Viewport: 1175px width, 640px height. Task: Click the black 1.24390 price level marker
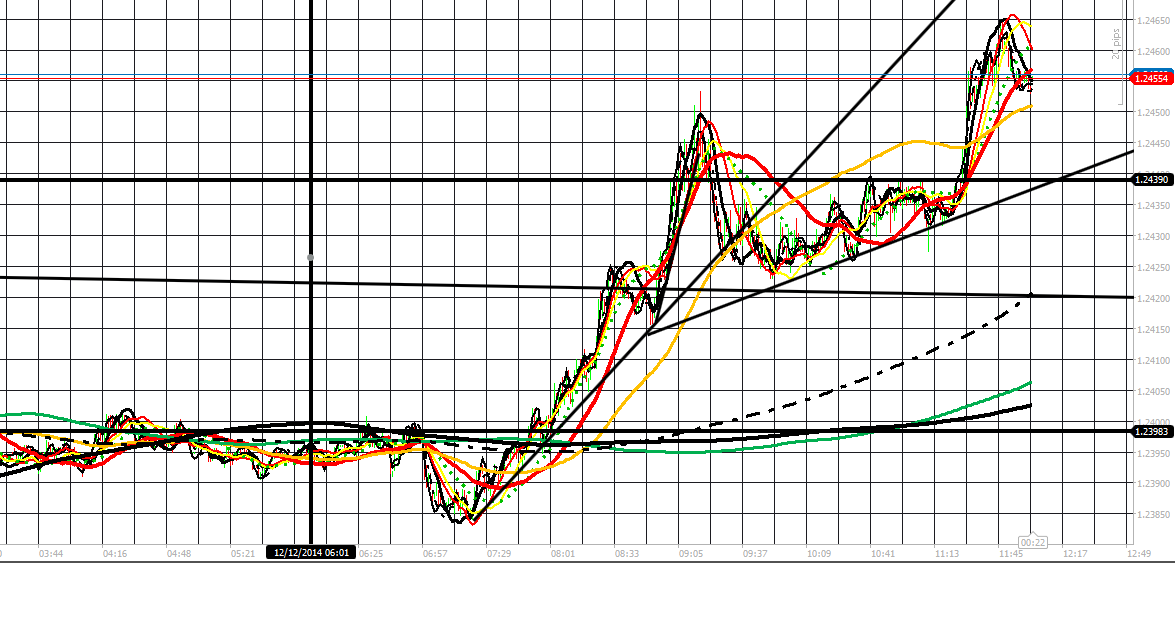1152,178
